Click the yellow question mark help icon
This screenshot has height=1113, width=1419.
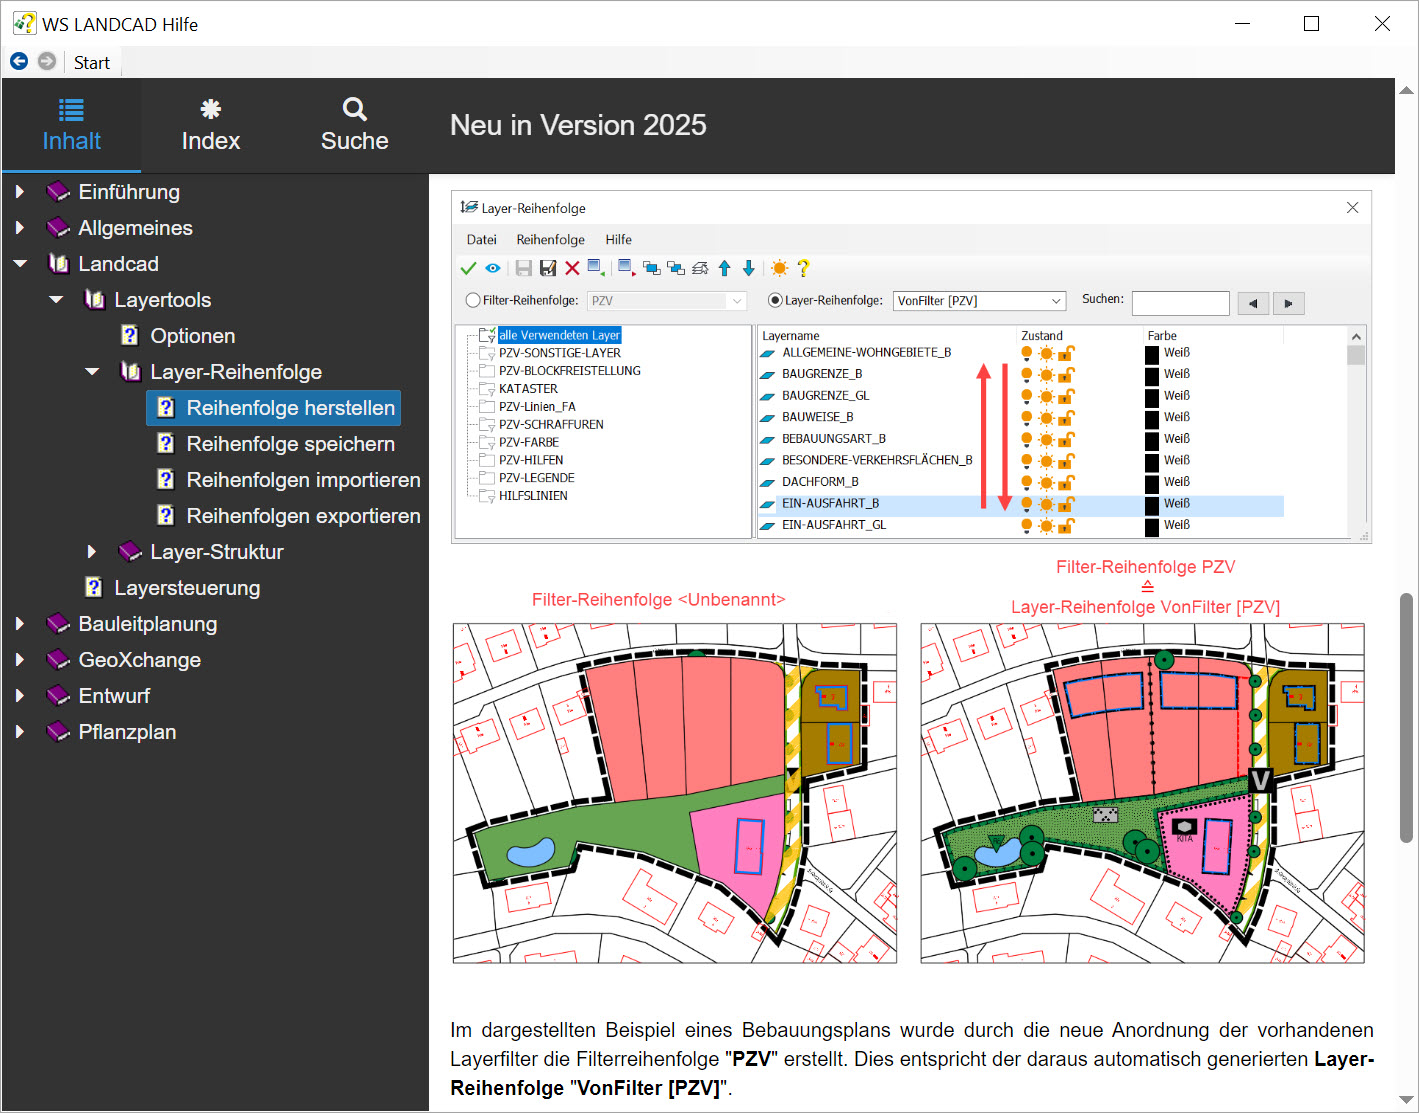coord(803,268)
